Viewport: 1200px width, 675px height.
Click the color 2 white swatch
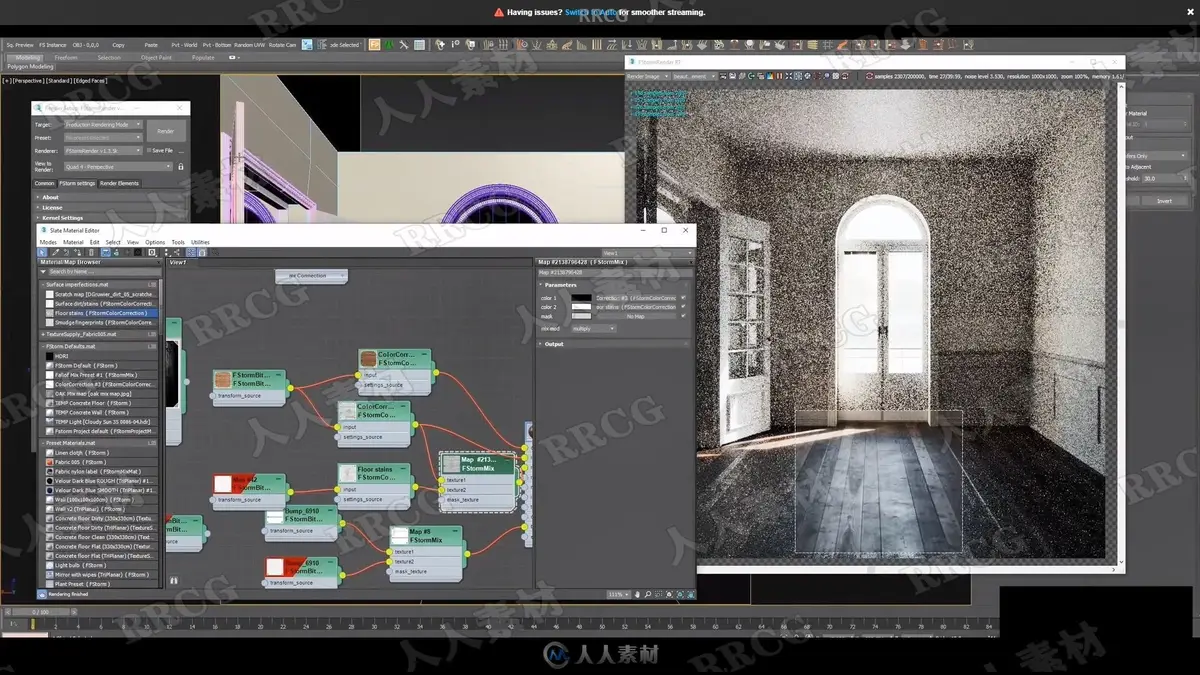(x=581, y=307)
